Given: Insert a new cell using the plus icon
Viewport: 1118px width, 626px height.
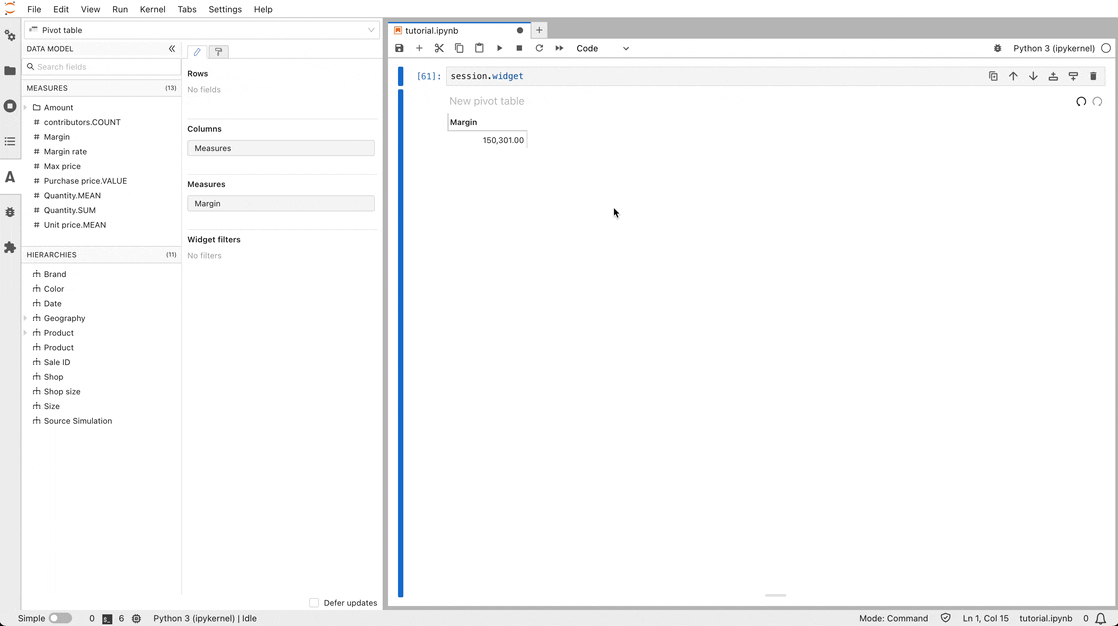Looking at the screenshot, I should click(419, 48).
